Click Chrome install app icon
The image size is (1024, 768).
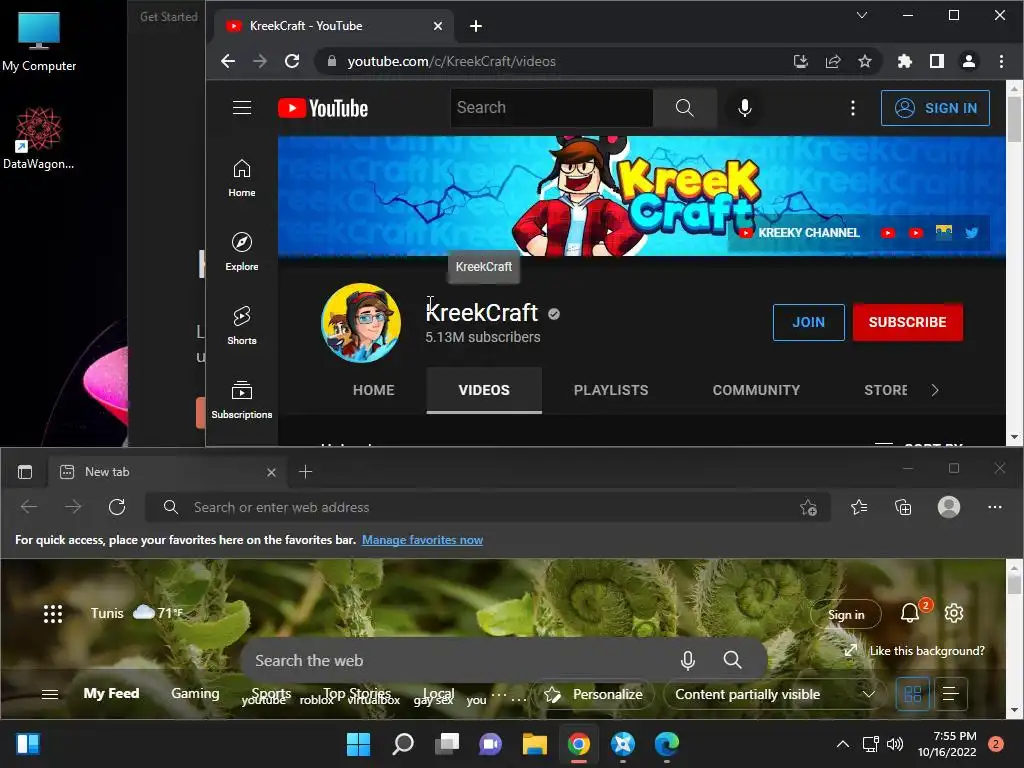pos(801,61)
